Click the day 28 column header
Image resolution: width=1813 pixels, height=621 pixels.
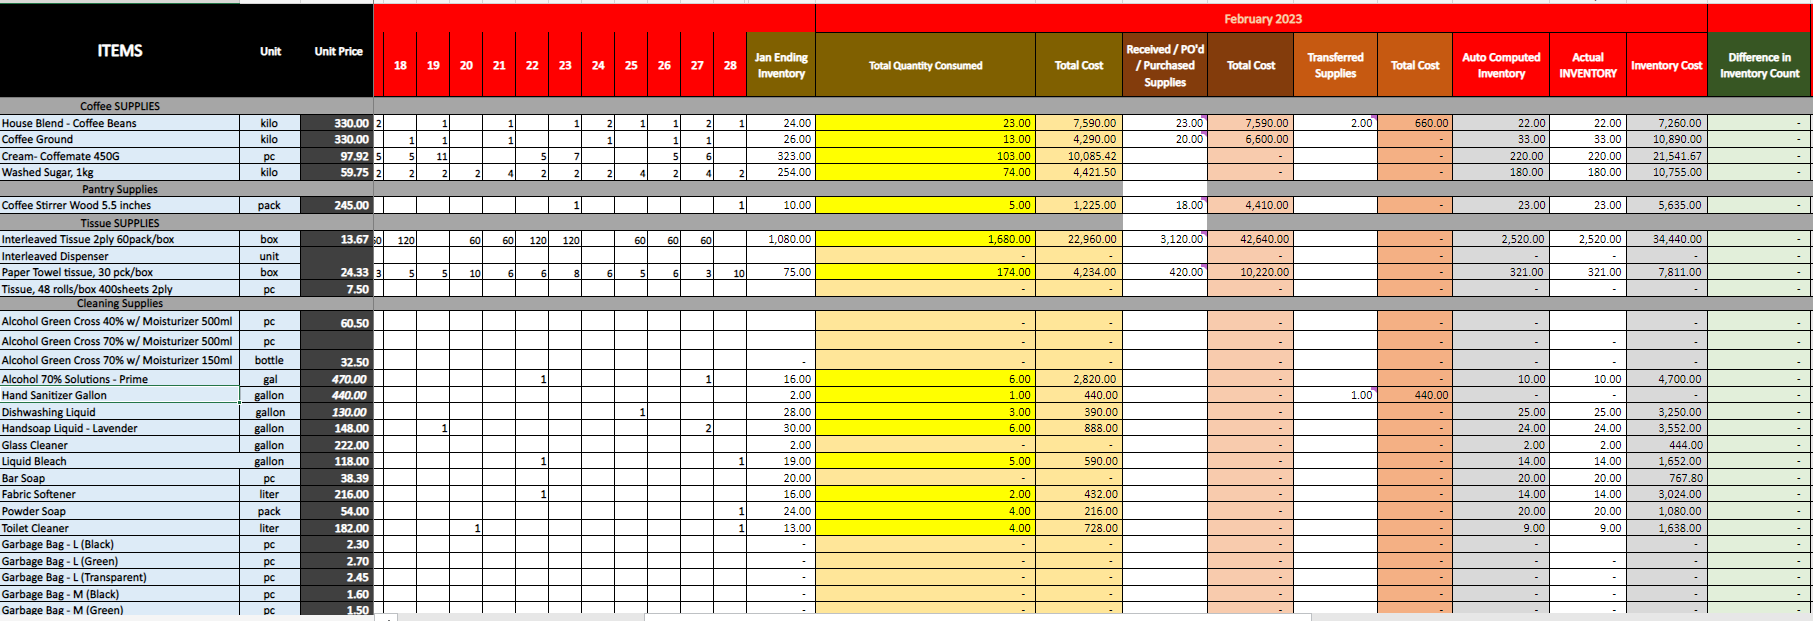click(x=730, y=65)
